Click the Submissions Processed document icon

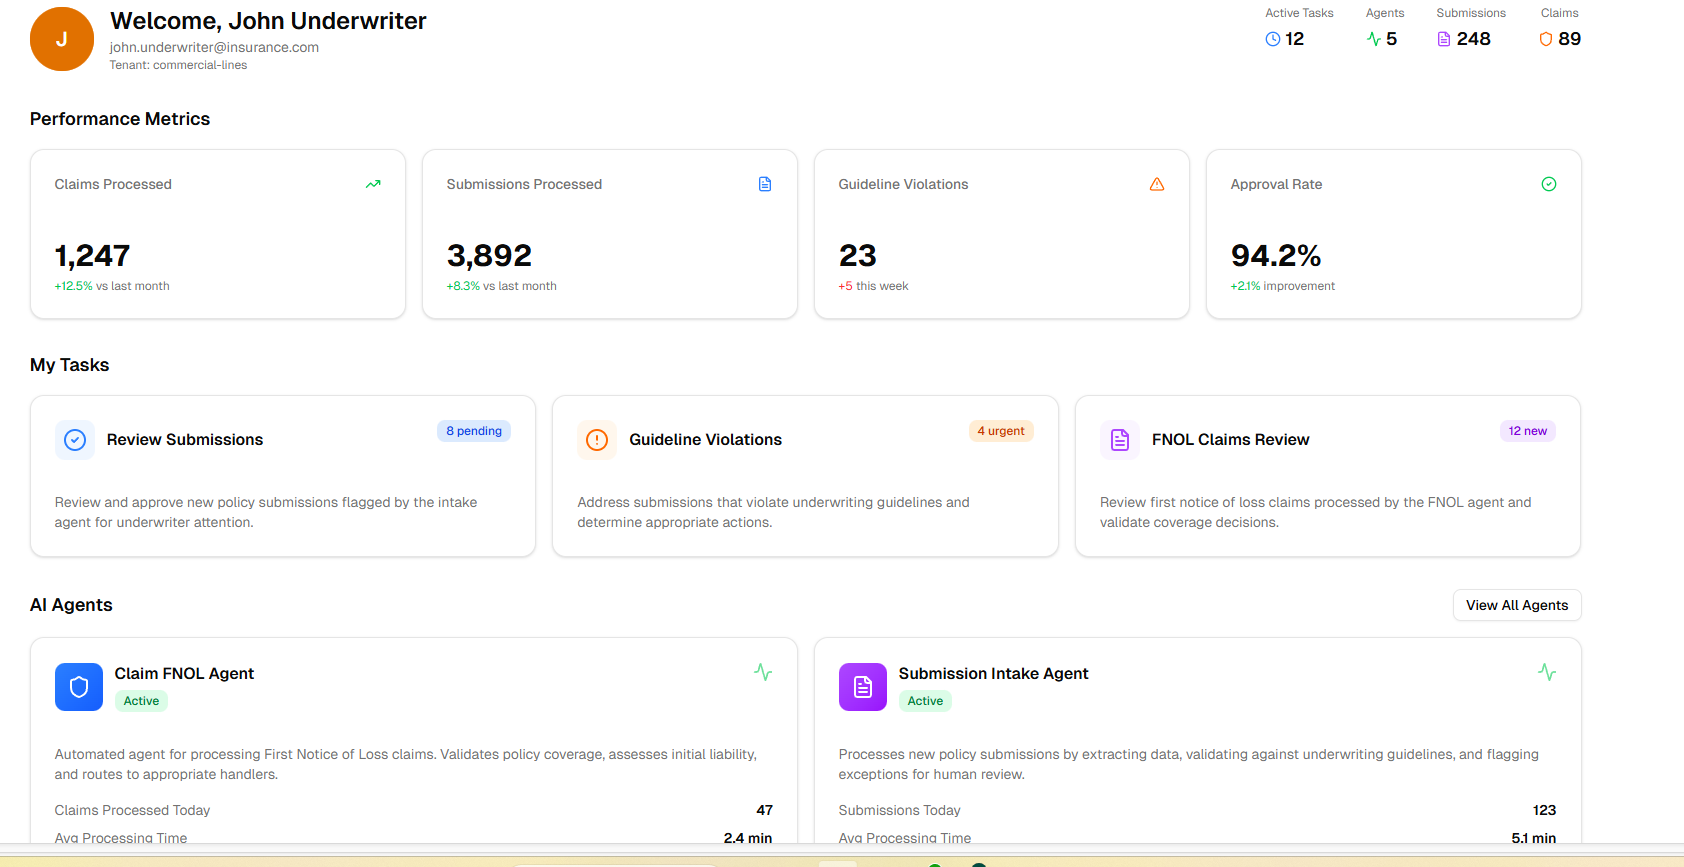click(765, 184)
